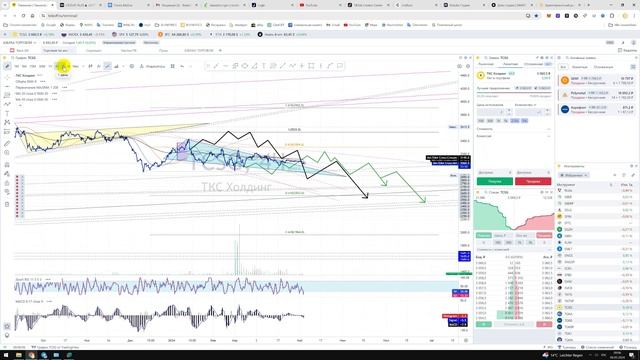Show Лимитные active orders tab
This screenshot has height=360, width=640.
(579, 67)
